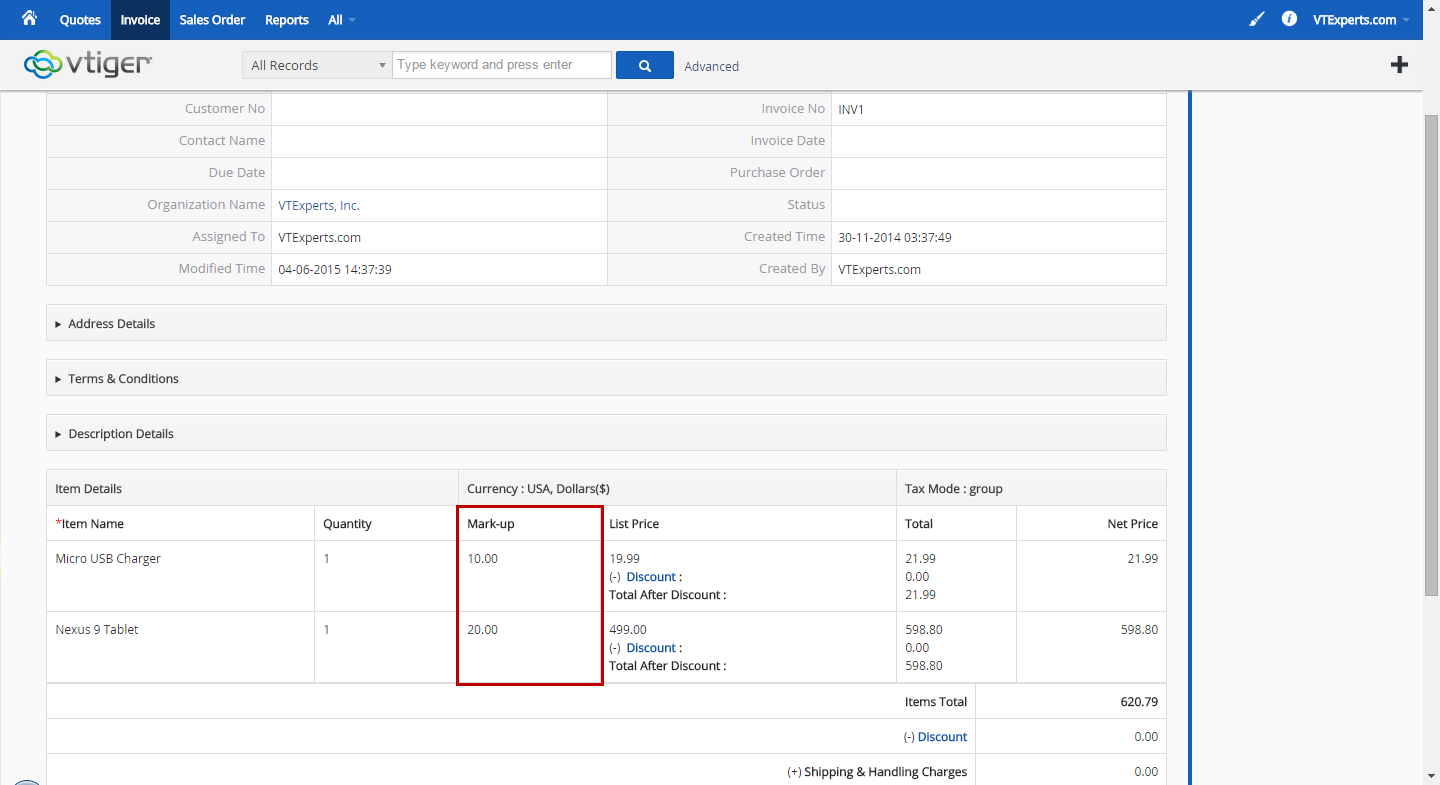The image size is (1440, 785).
Task: Click the Currency : USA, Dollars($) label
Action: [x=538, y=489]
